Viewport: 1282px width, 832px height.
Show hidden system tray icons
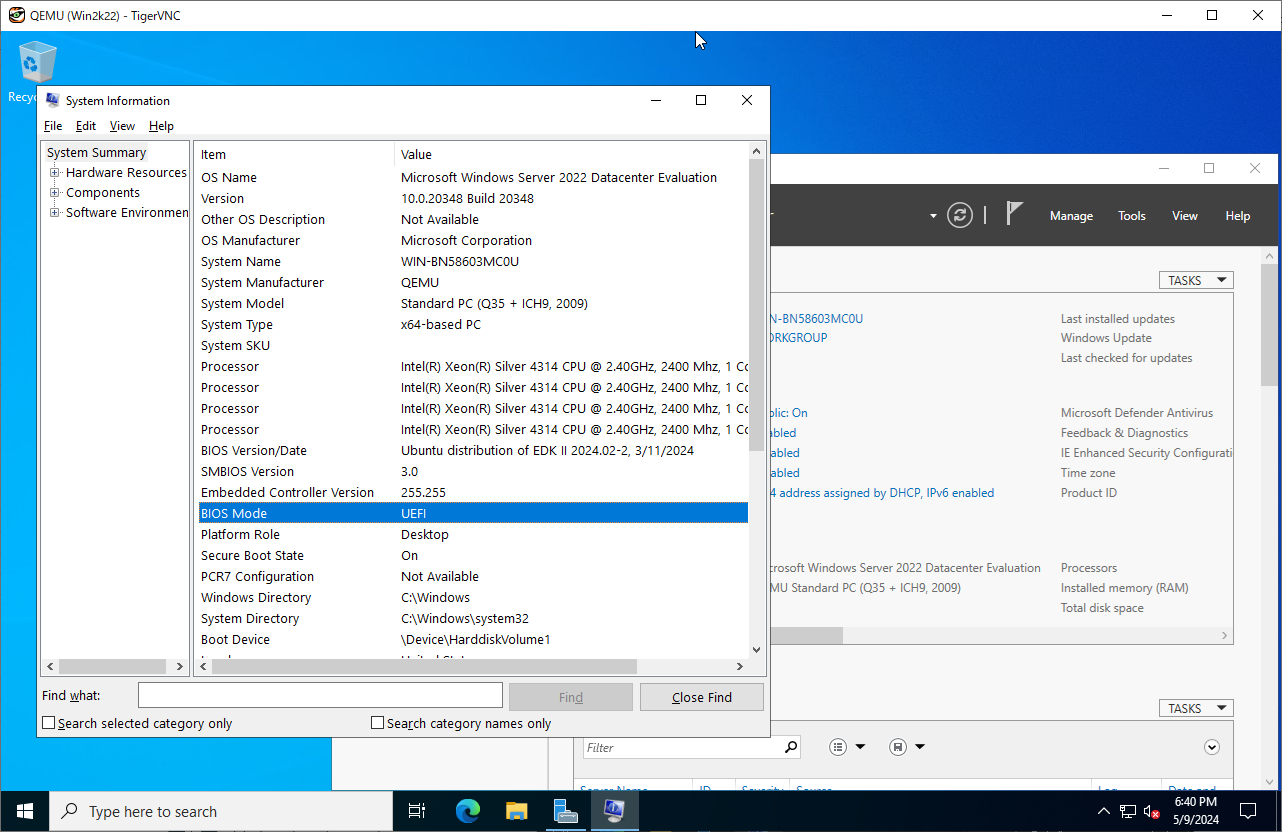1104,811
